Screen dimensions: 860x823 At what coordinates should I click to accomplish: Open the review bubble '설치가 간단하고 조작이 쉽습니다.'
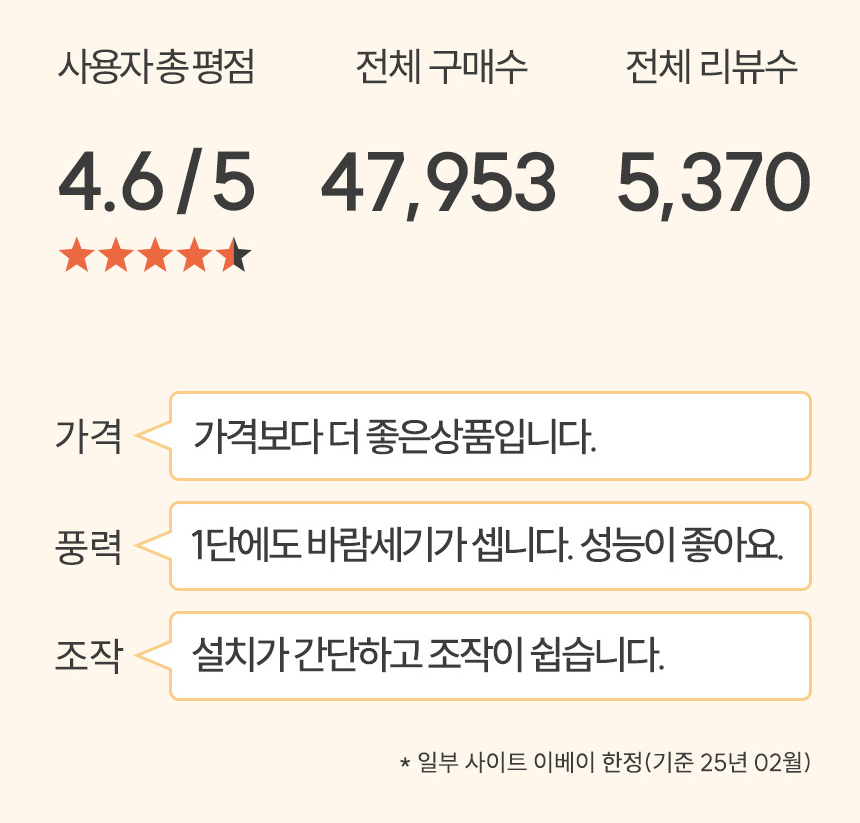490,656
